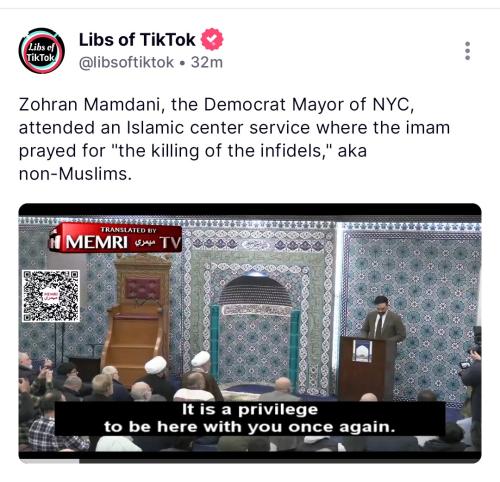Open the Libs of TikTok profile avatar
This screenshot has height=482, width=500.
point(41,51)
